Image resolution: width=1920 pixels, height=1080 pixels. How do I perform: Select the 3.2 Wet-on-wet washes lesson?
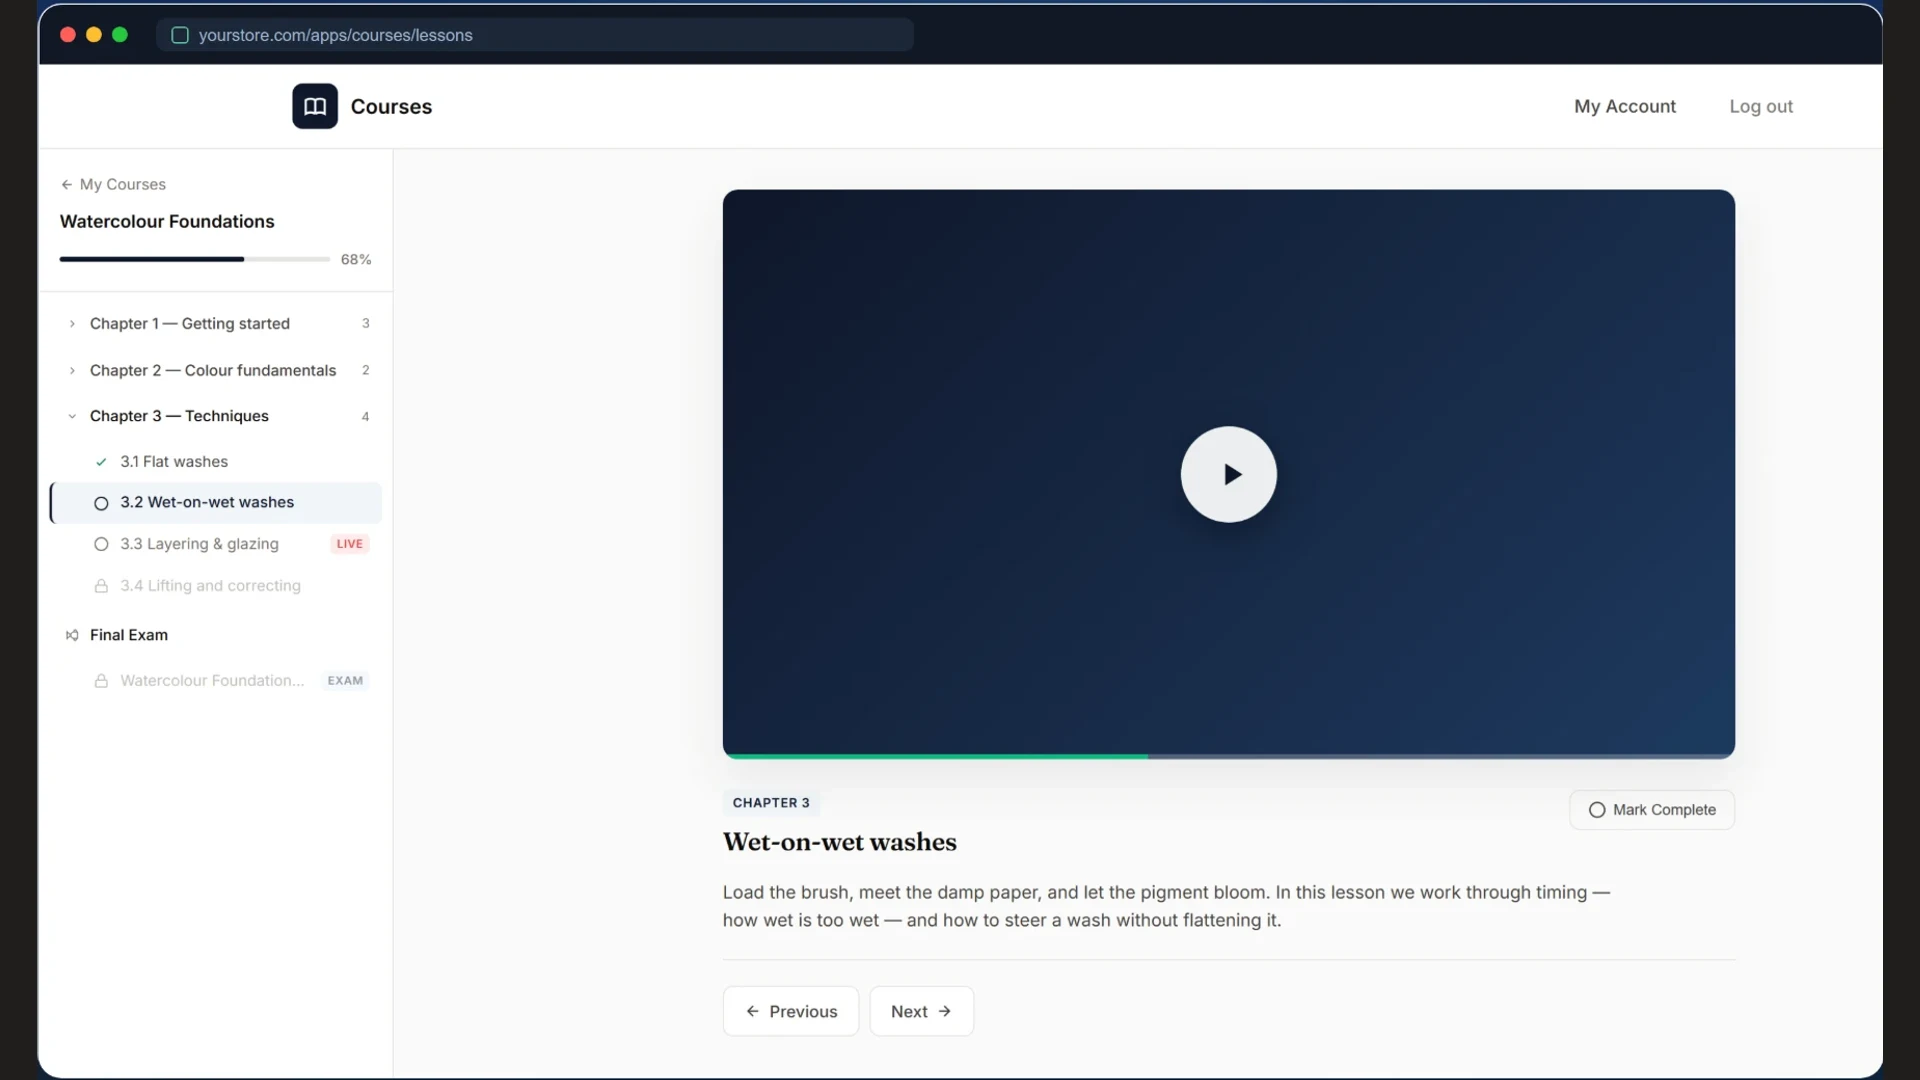point(216,503)
